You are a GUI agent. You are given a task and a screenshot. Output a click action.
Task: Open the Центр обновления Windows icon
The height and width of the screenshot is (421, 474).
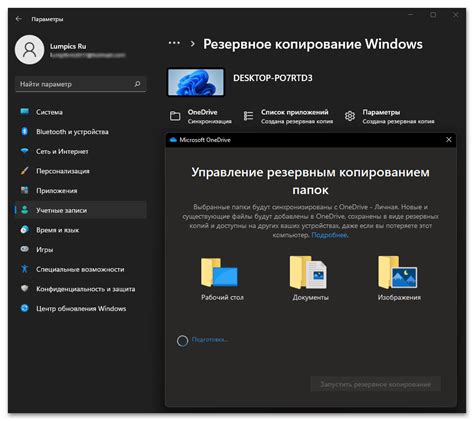[x=25, y=308]
